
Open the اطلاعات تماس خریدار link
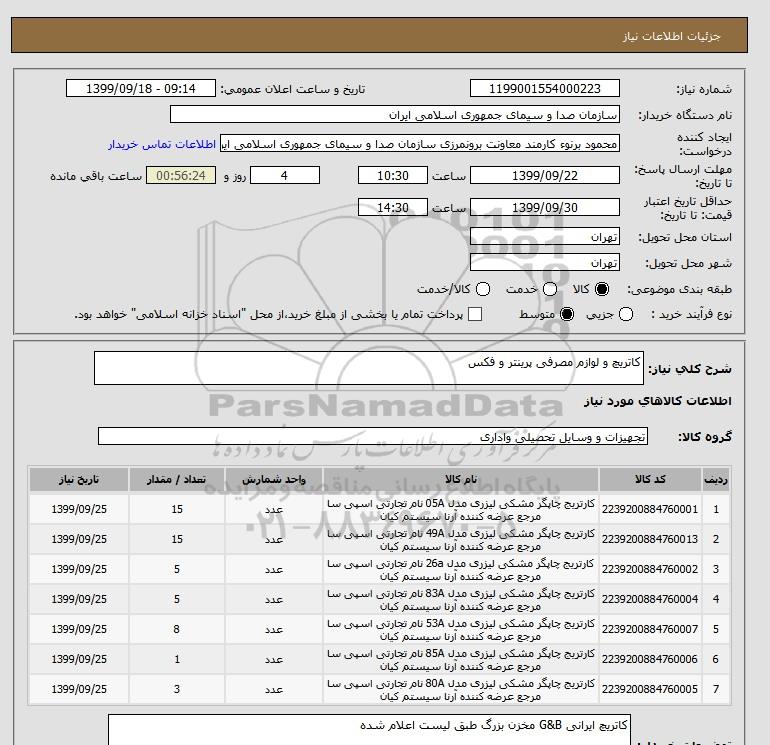(x=162, y=144)
